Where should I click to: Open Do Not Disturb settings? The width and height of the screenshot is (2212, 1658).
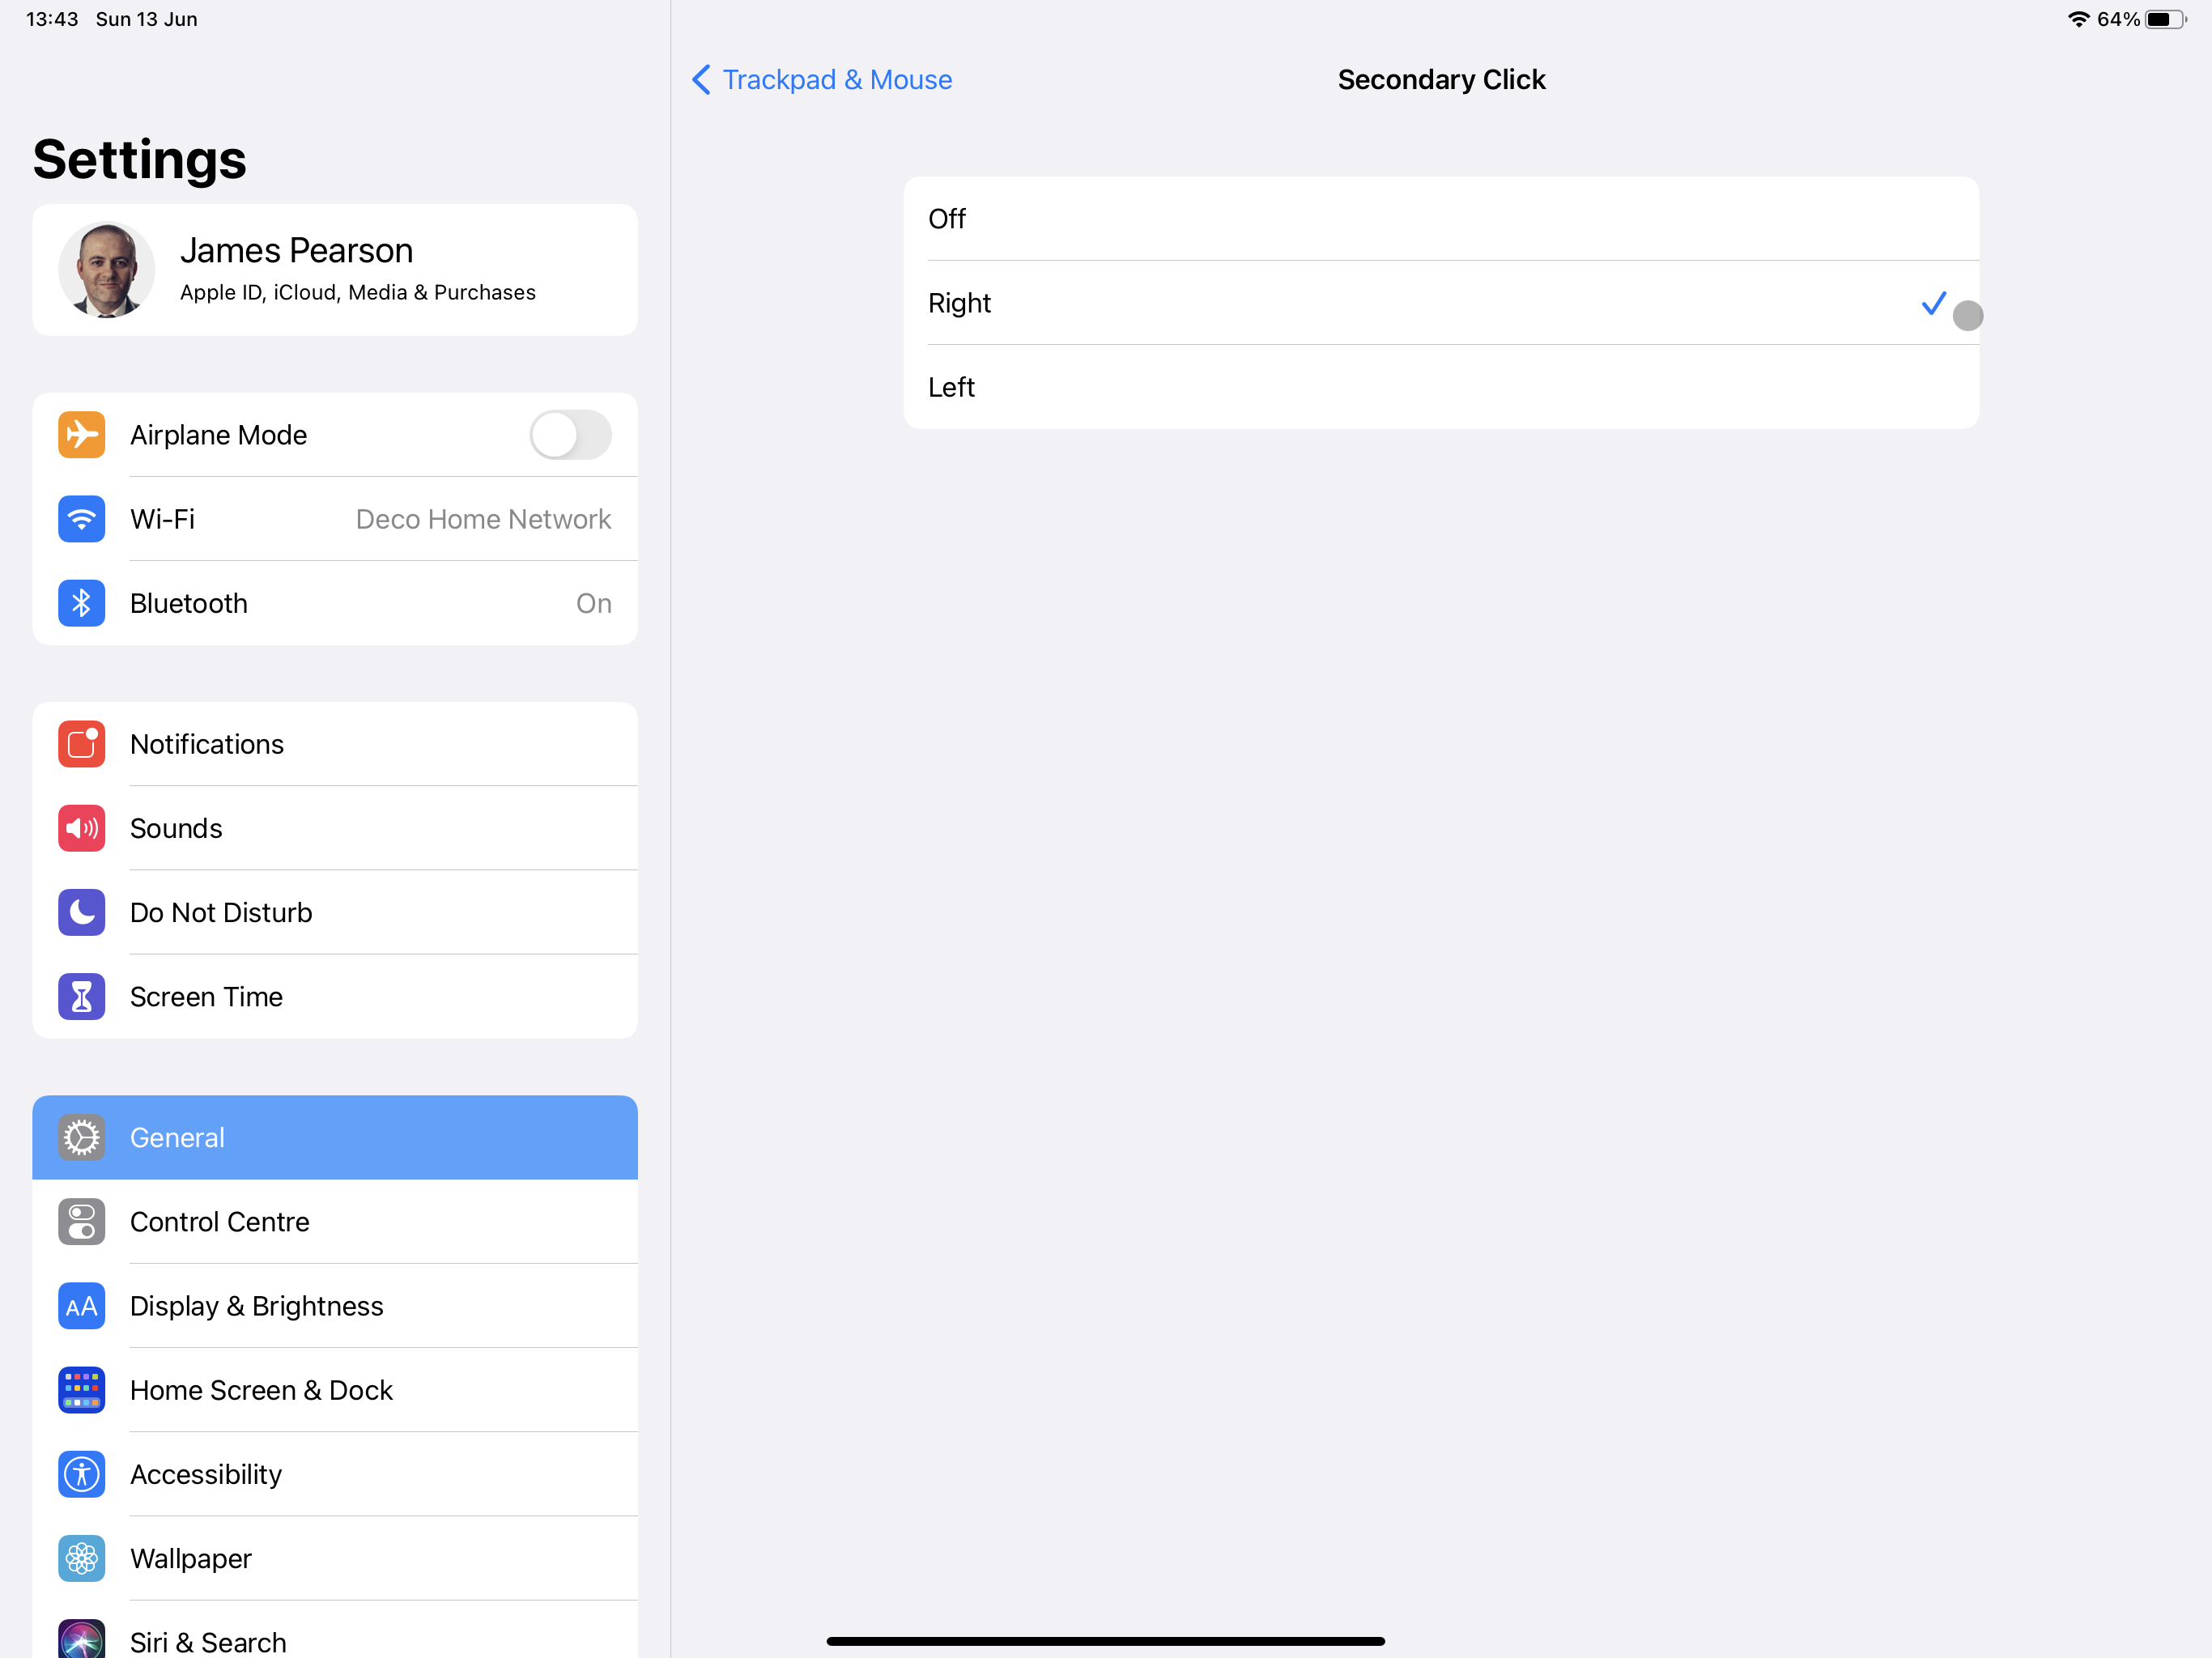[335, 912]
